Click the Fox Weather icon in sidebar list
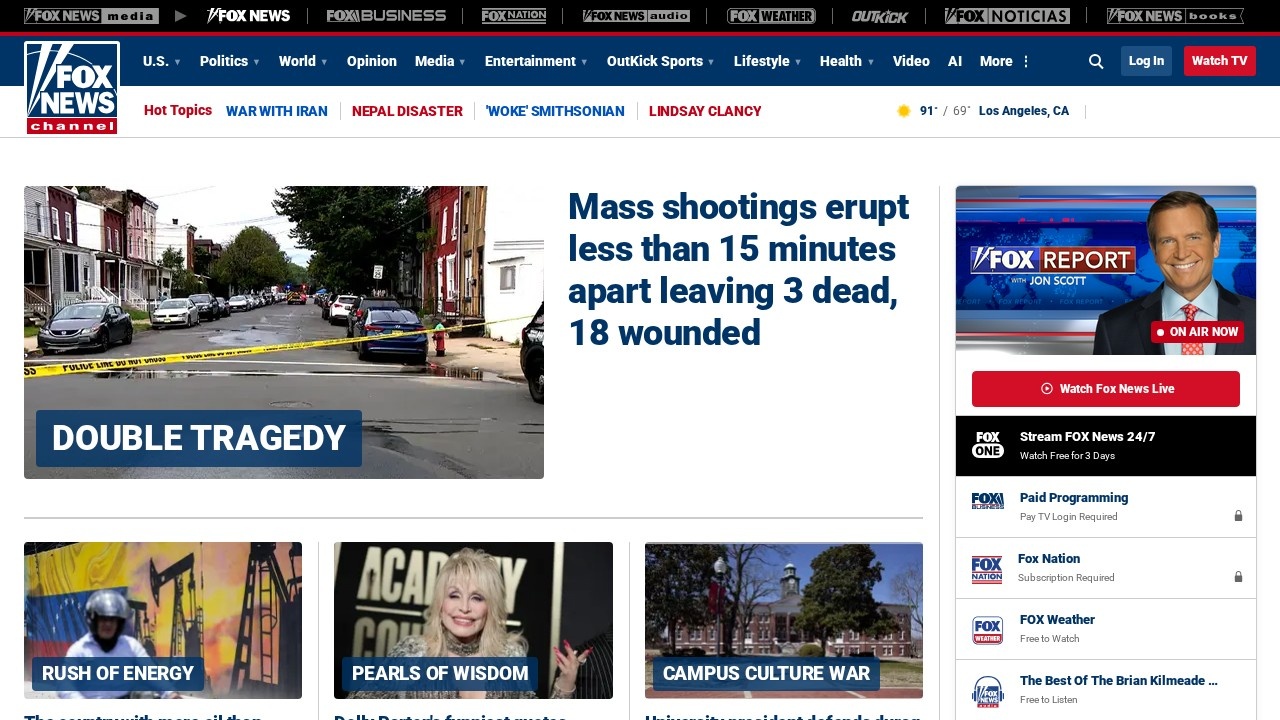The image size is (1280, 720). coord(988,630)
